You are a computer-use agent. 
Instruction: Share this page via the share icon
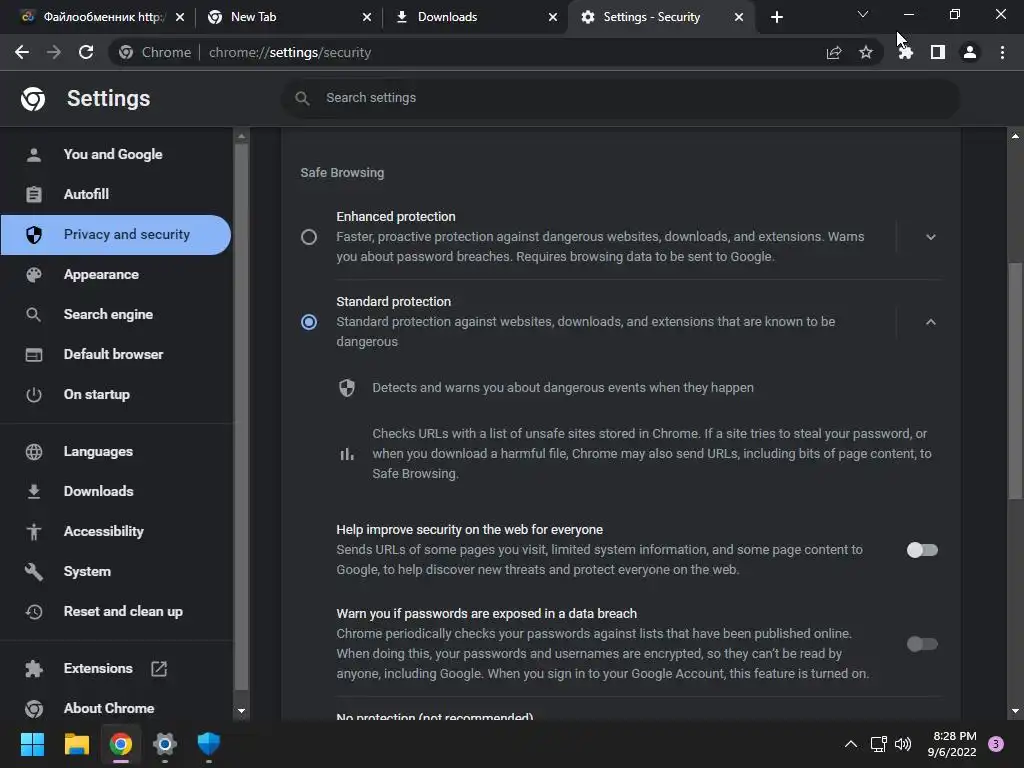coord(834,52)
